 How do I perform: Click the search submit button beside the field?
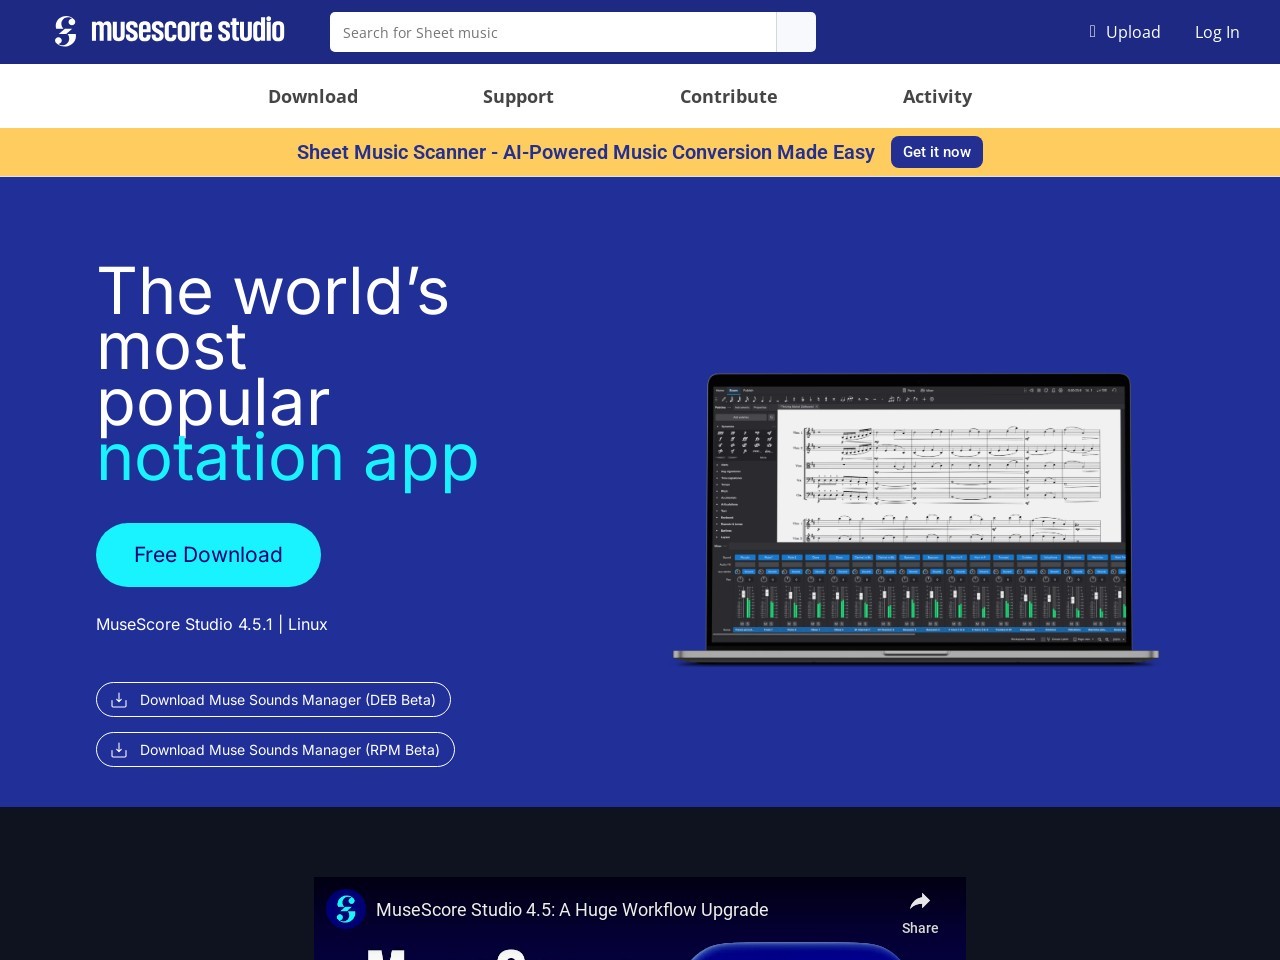[796, 32]
